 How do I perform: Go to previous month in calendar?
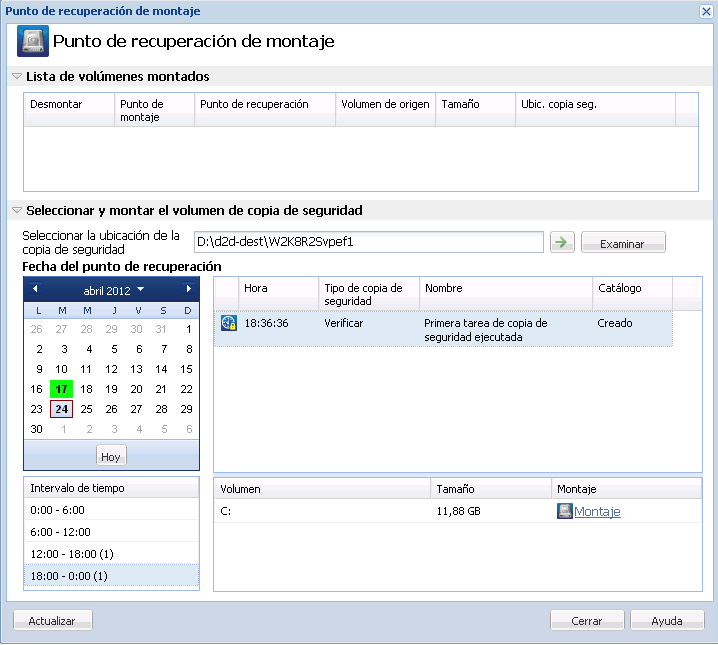(36, 289)
